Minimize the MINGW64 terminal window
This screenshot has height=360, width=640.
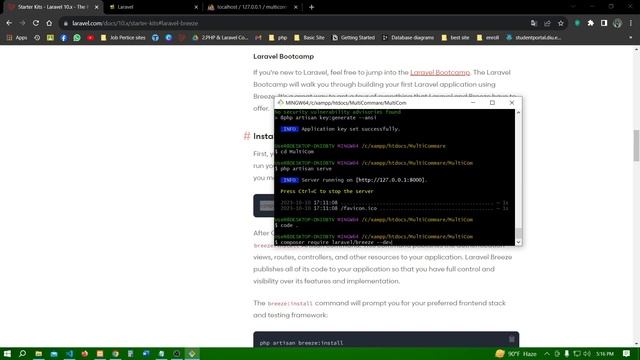pos(473,103)
